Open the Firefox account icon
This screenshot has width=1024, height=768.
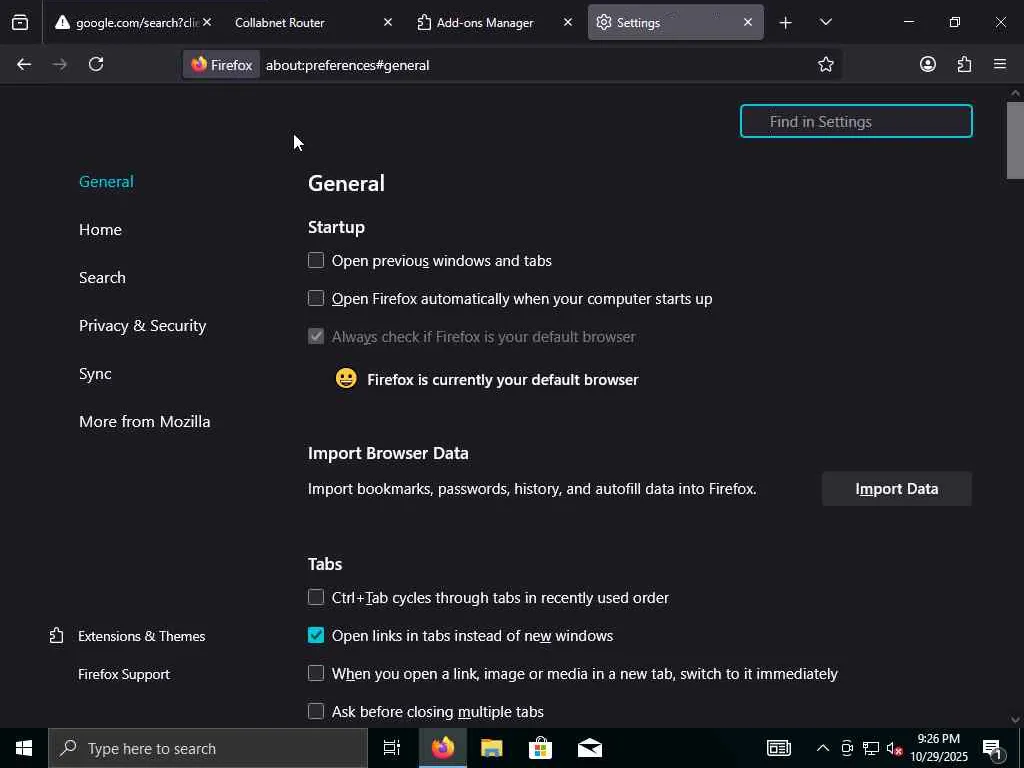click(x=927, y=64)
